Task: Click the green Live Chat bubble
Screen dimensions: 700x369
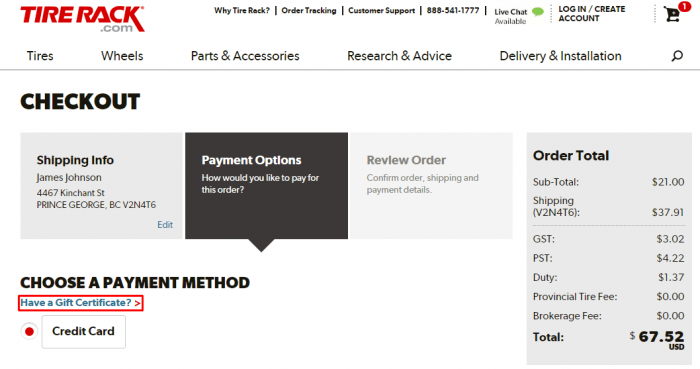Action: click(x=538, y=12)
